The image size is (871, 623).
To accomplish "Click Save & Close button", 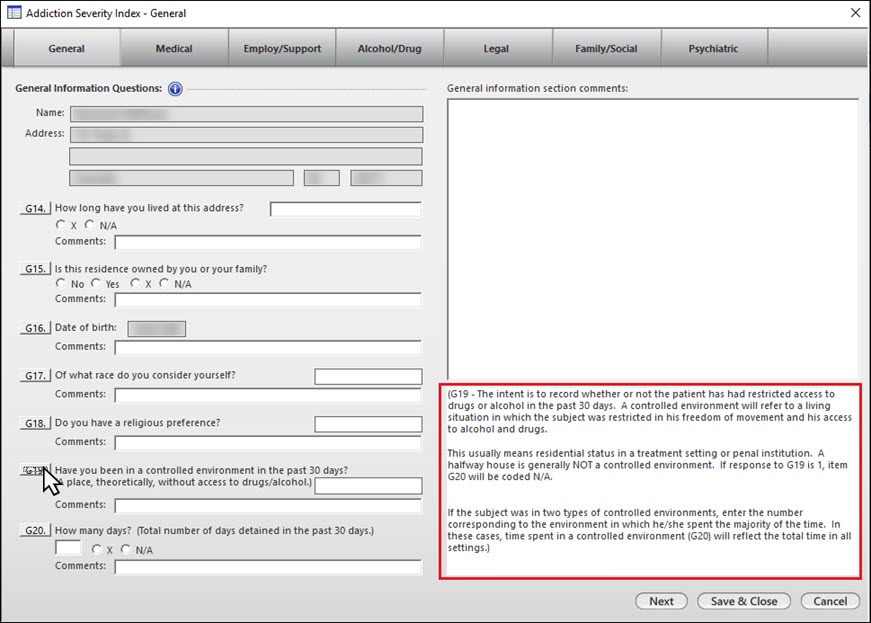I will pos(744,601).
